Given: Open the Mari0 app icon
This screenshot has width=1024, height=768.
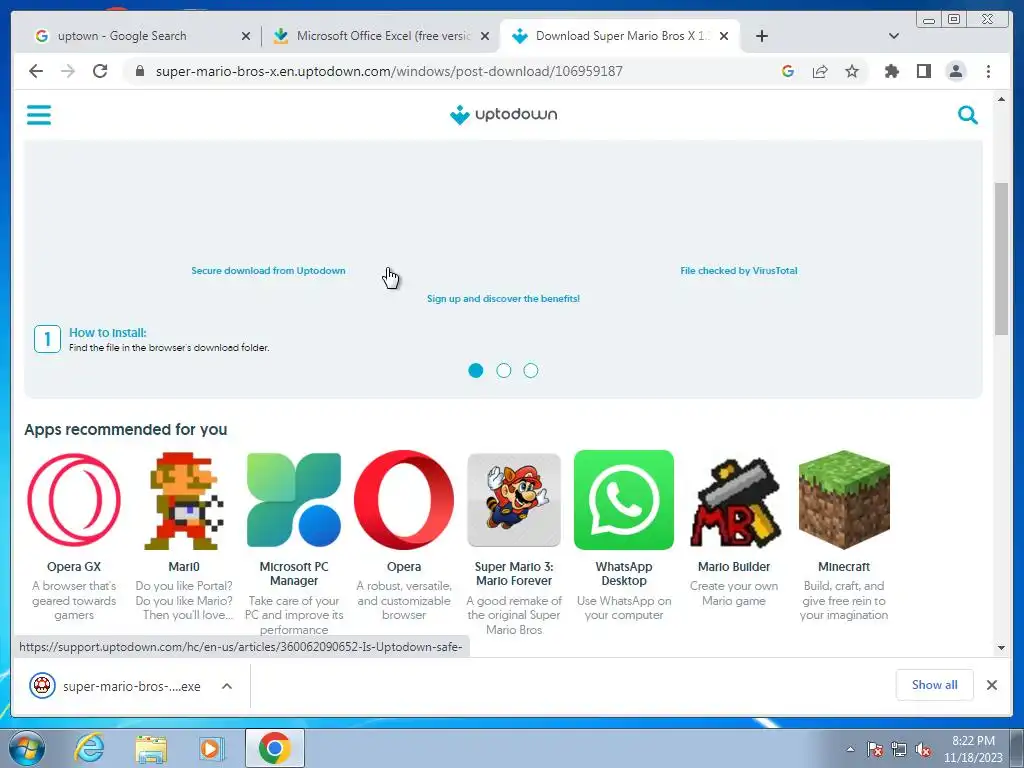Looking at the screenshot, I should point(184,500).
